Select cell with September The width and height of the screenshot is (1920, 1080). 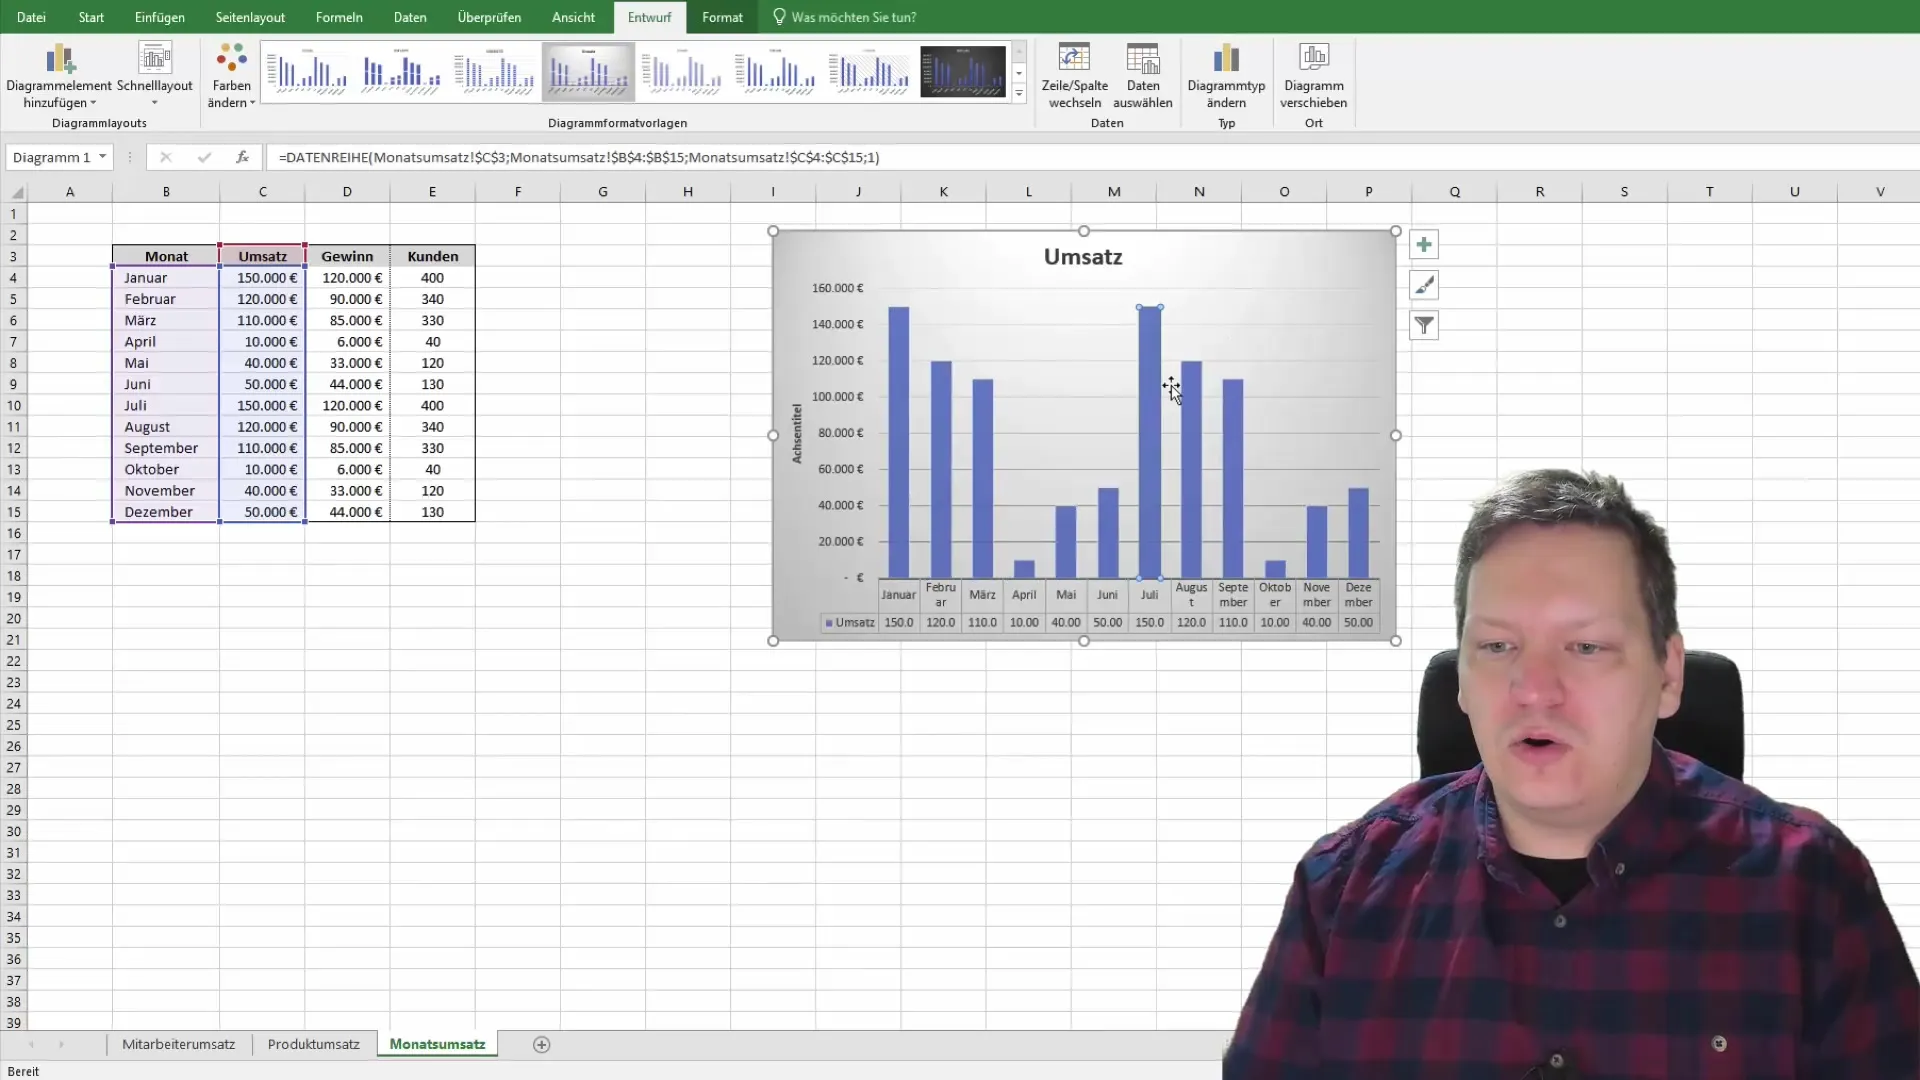pos(166,448)
